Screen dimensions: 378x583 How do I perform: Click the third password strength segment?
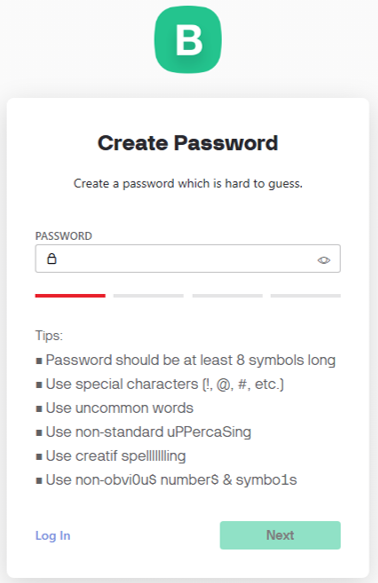click(x=227, y=296)
